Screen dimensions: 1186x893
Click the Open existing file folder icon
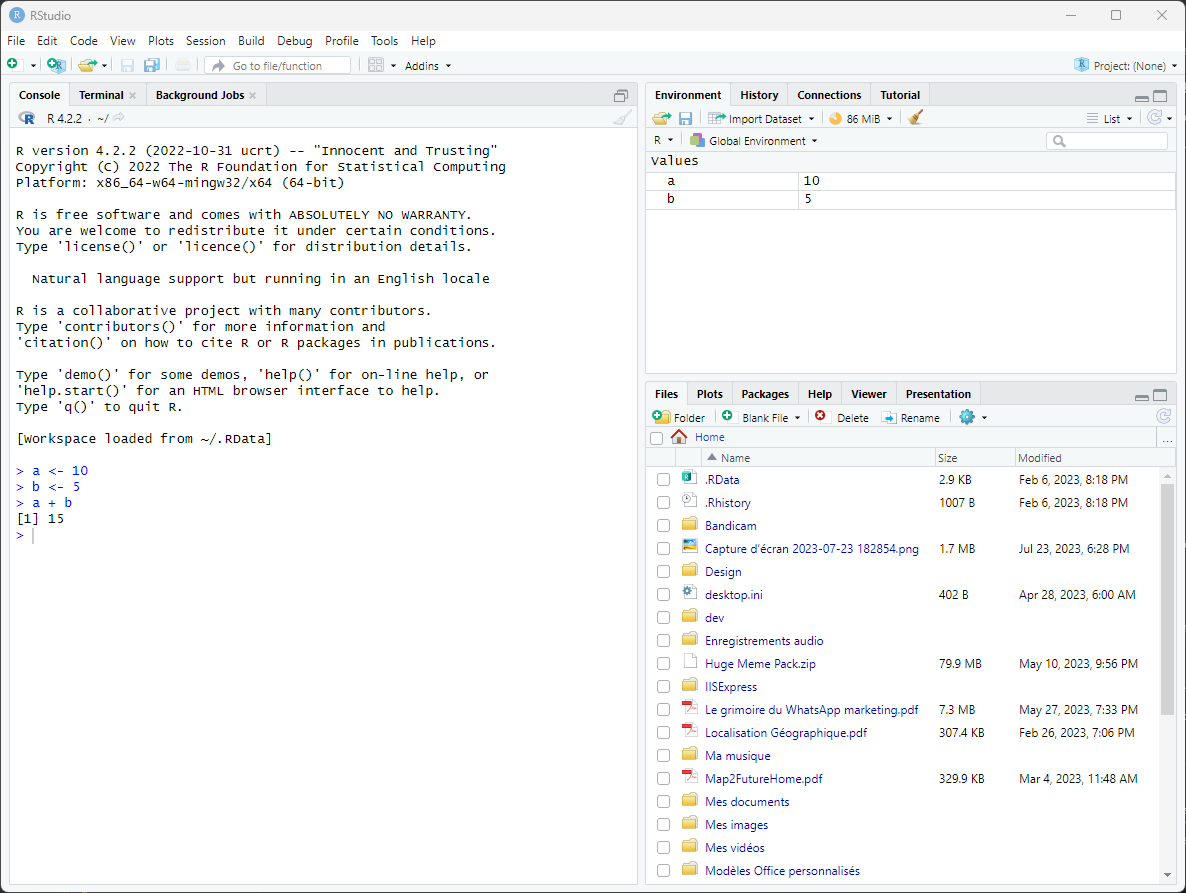88,65
